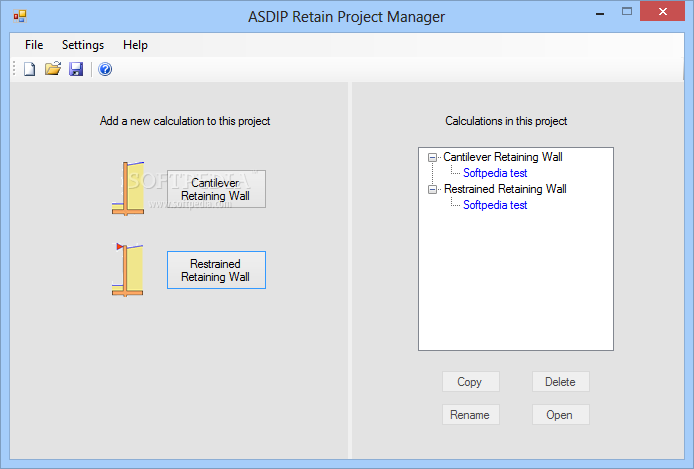Click the toolbar grip handle

click(14, 69)
